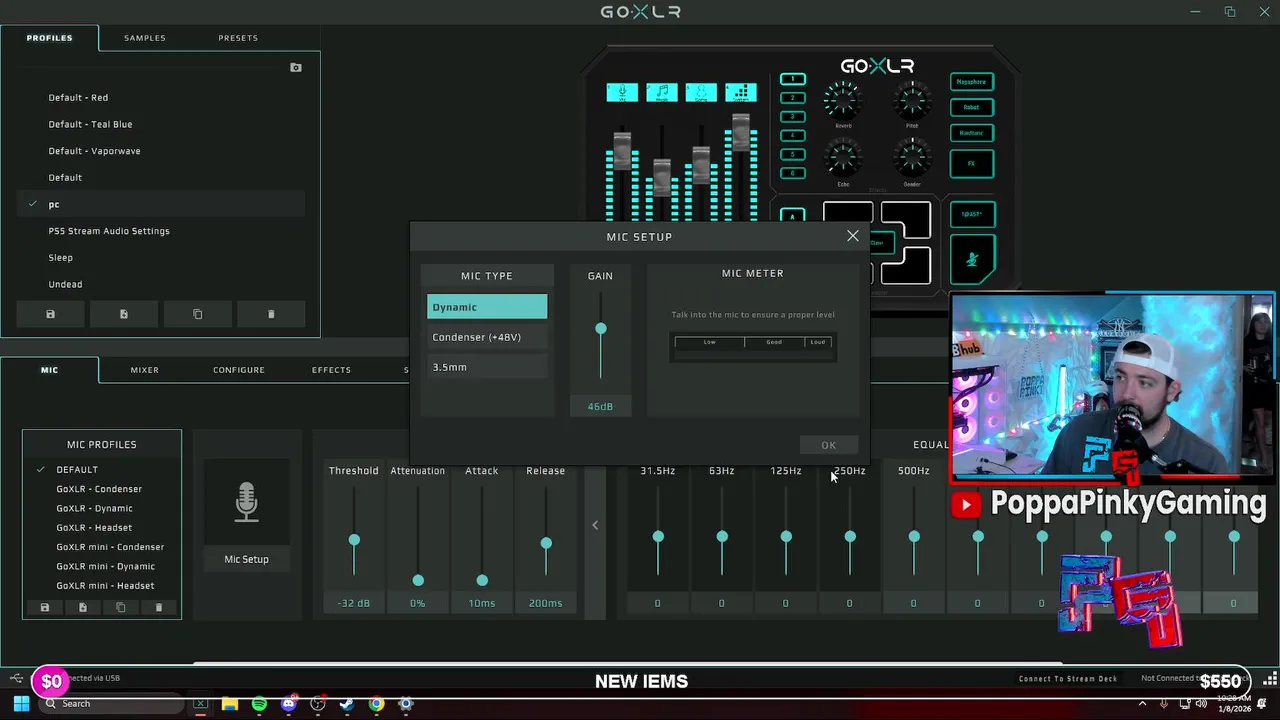Viewport: 1280px width, 720px height.
Task: Open the profiles folder icon in the Profiles panel
Action: pyautogui.click(x=296, y=68)
